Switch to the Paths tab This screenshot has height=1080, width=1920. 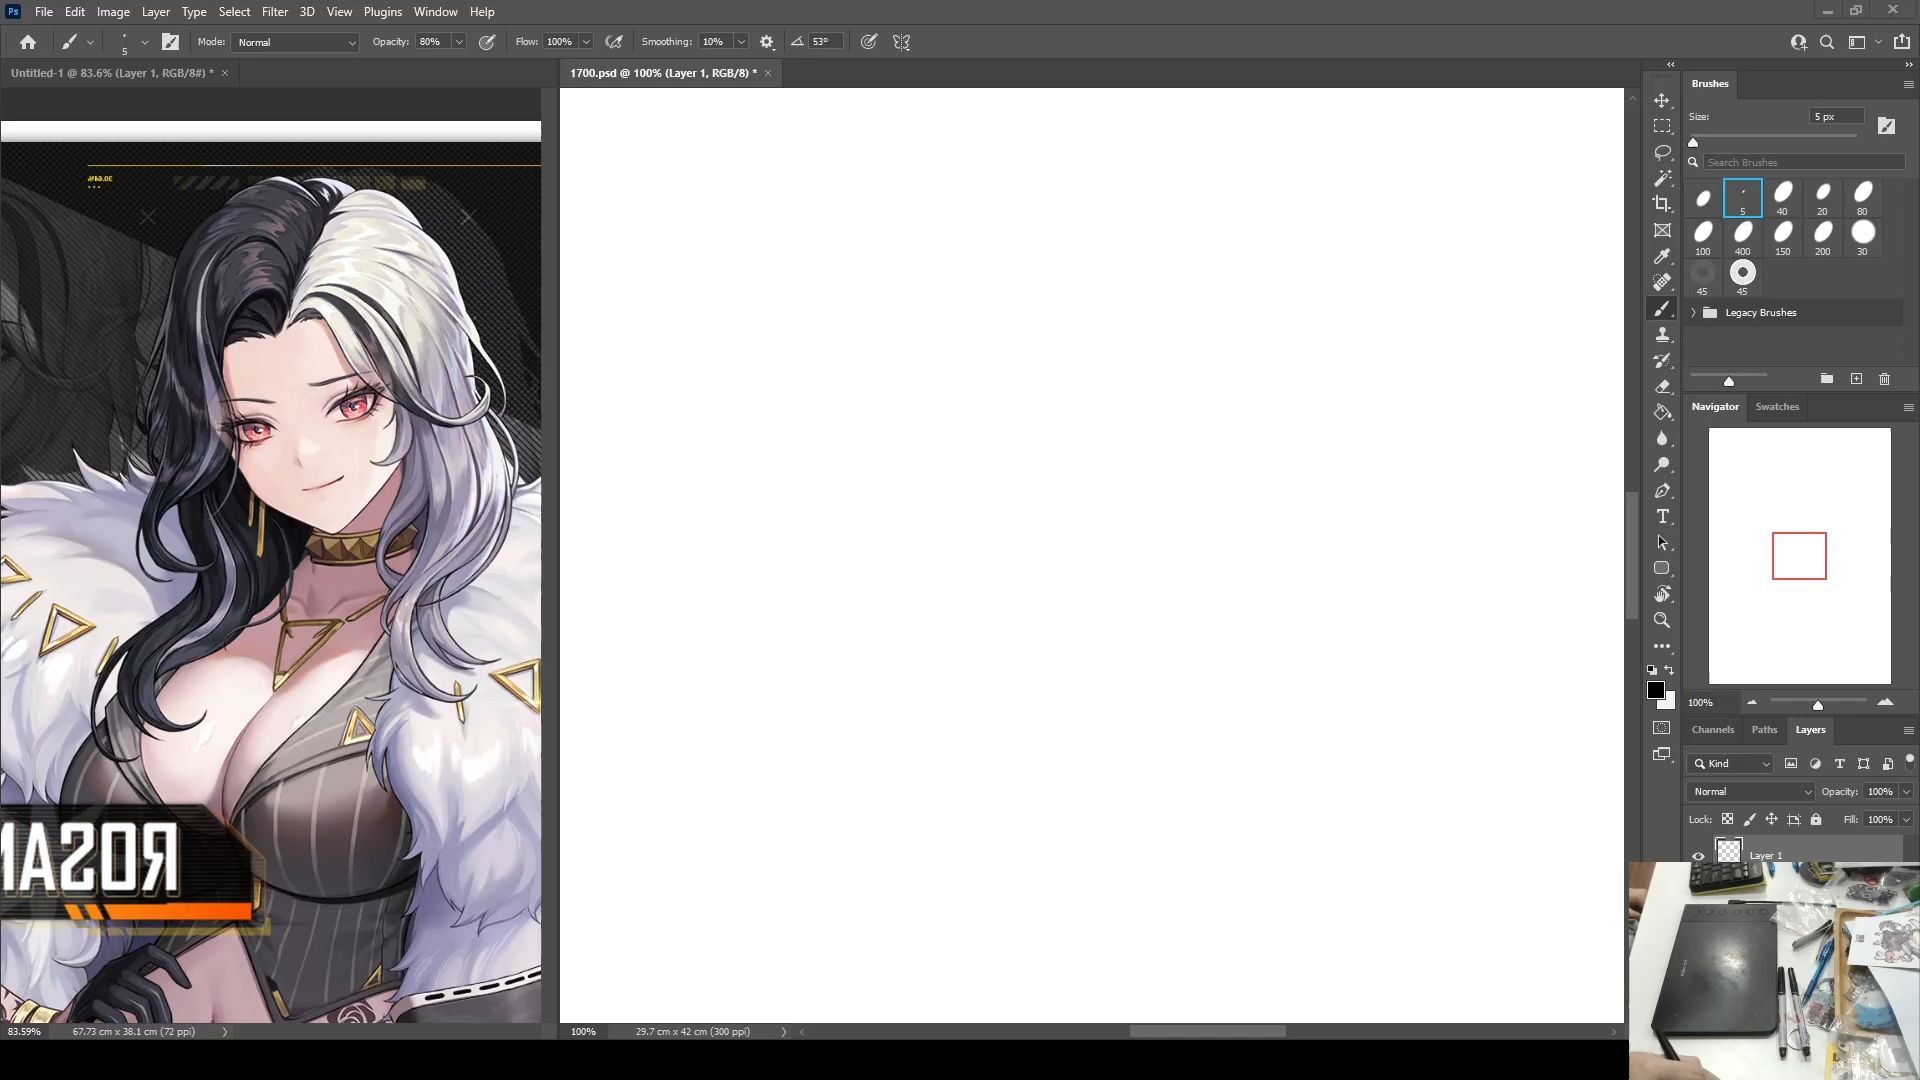tap(1764, 730)
